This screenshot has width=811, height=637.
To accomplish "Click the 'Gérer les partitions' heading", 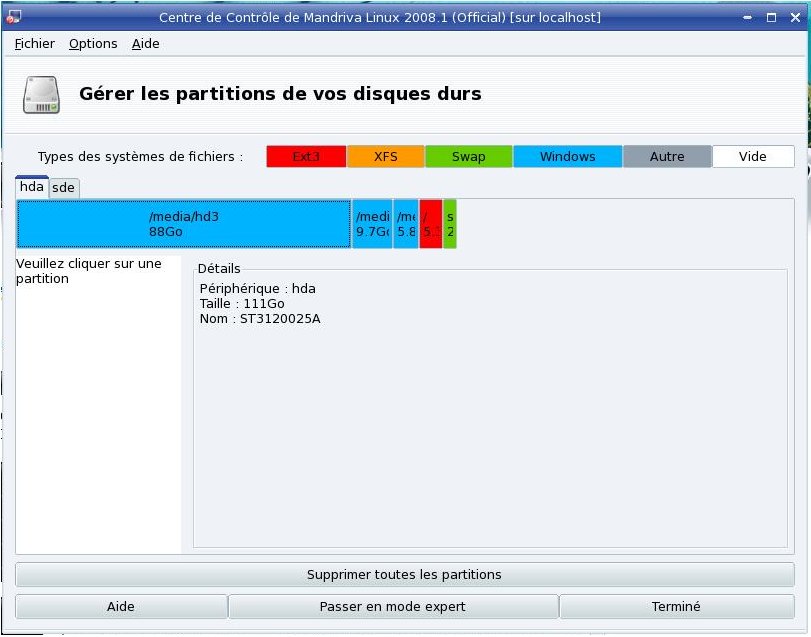I will click(280, 94).
